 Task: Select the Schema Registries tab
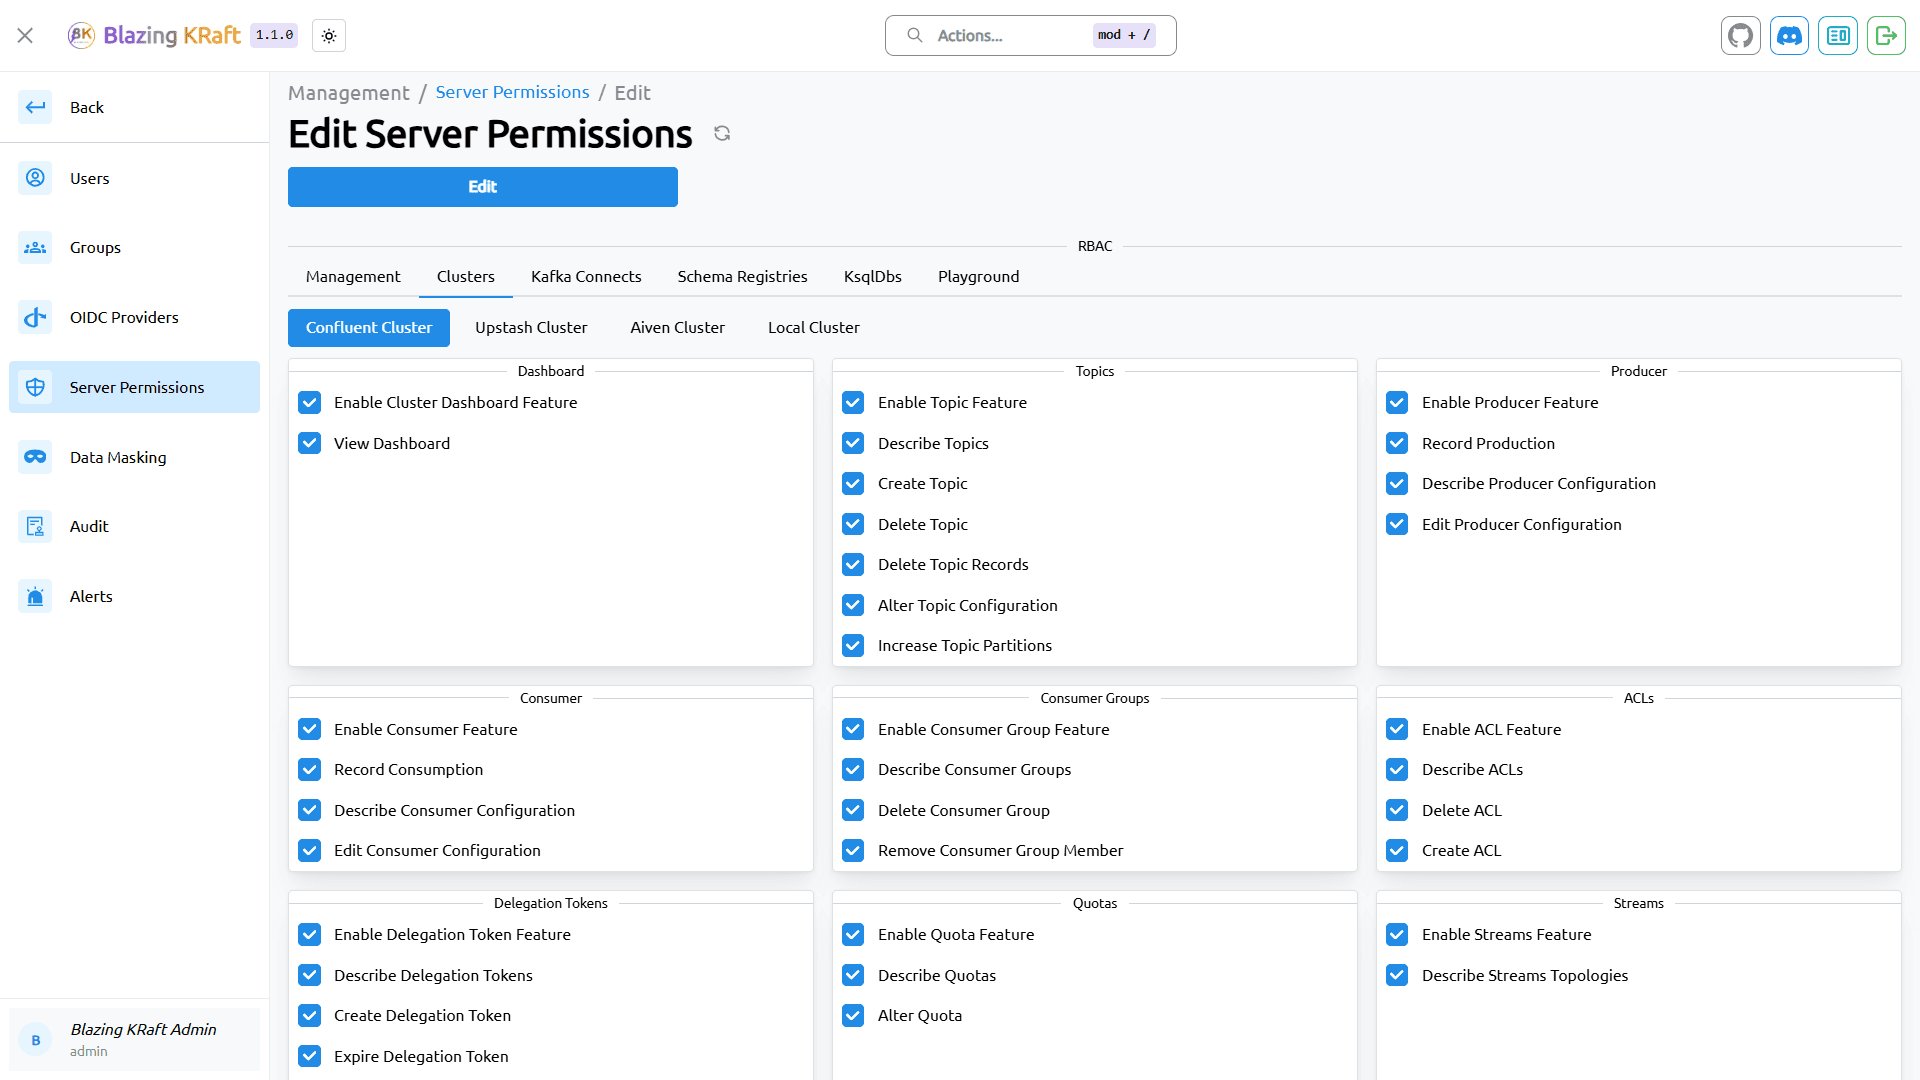(742, 276)
